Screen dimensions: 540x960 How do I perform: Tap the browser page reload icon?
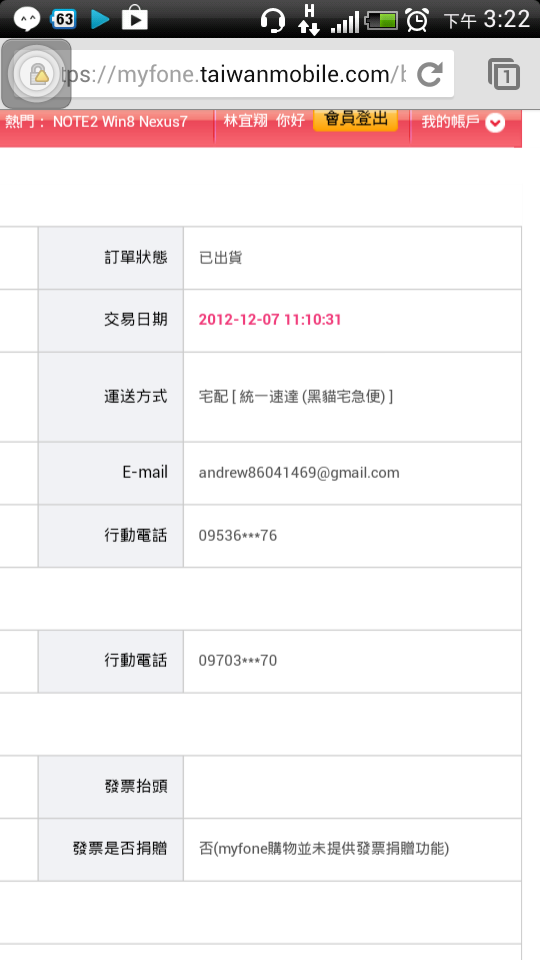click(429, 74)
